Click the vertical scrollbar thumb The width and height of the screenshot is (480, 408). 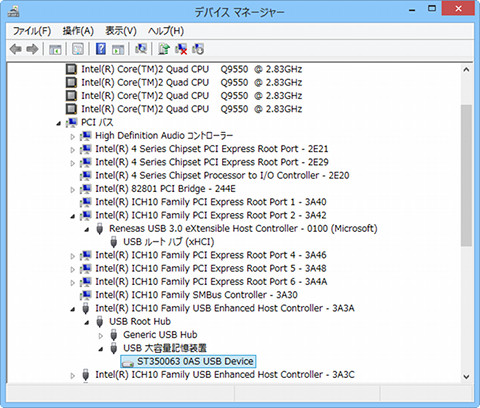coord(466,176)
